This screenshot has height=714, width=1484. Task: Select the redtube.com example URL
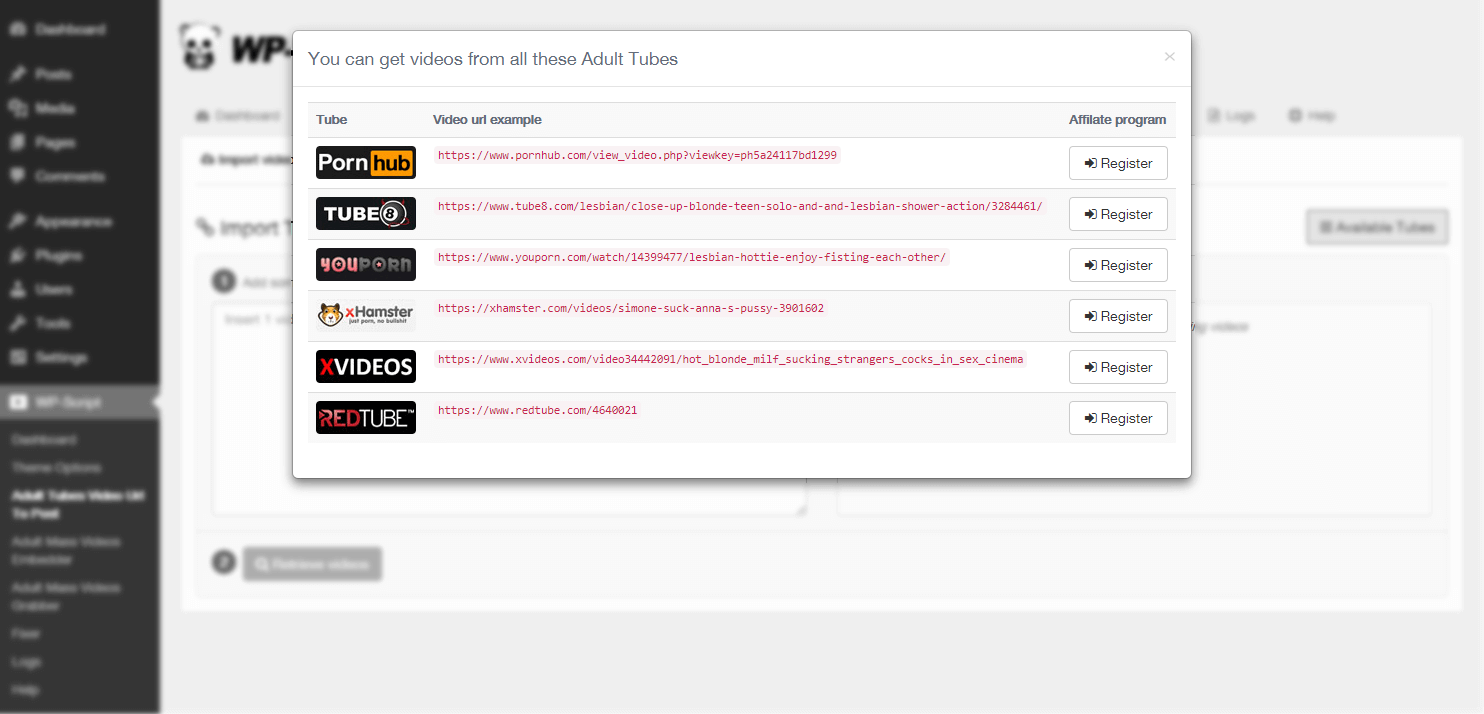pos(537,410)
